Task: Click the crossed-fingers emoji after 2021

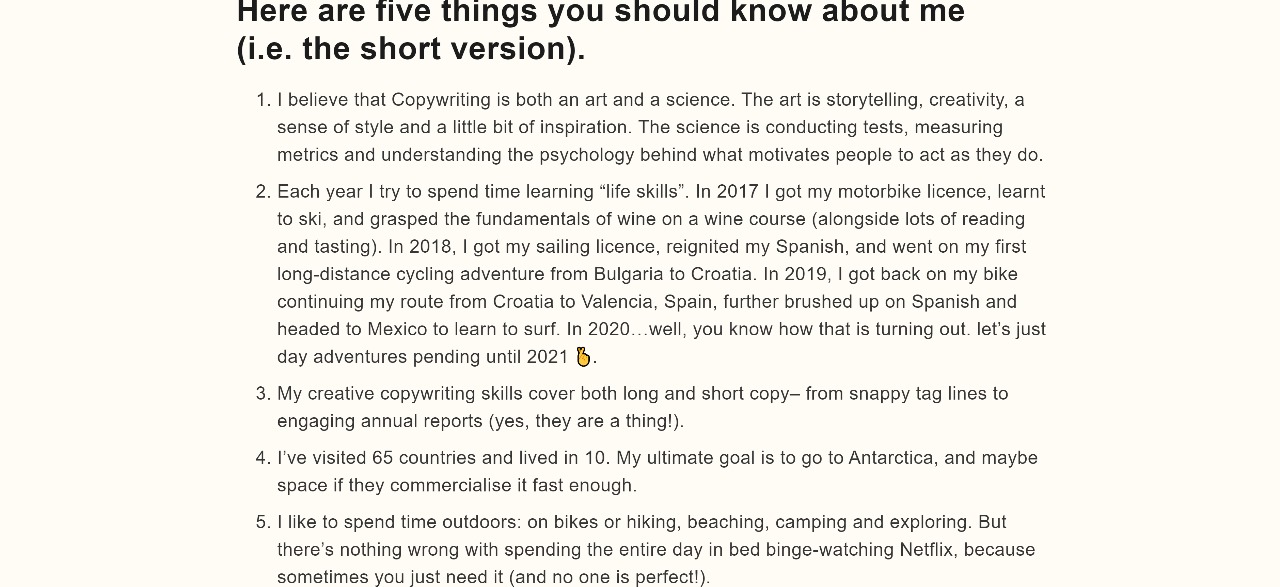Action: tap(584, 356)
